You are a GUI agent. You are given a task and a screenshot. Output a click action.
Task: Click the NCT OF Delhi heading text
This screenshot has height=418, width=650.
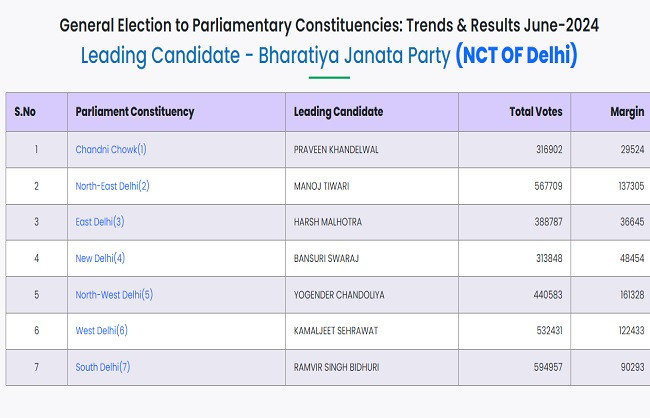tap(516, 53)
